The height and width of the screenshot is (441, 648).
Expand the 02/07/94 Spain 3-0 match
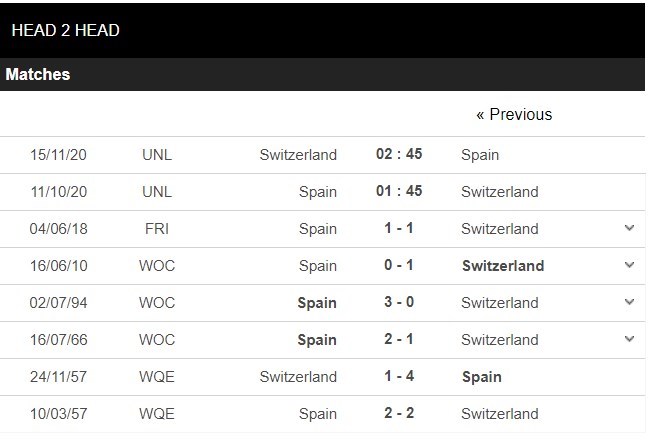(629, 302)
